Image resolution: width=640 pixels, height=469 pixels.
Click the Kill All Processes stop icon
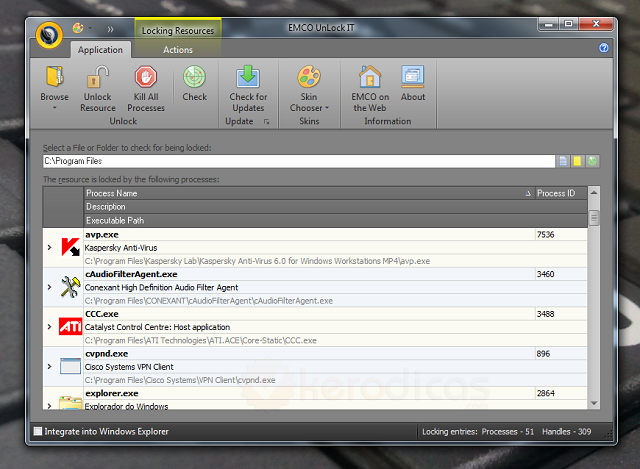(x=146, y=76)
